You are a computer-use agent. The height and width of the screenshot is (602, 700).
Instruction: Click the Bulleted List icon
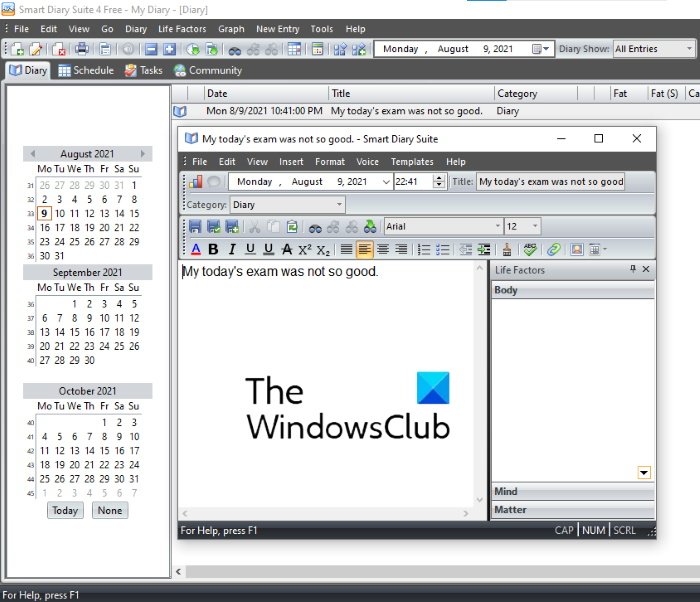click(442, 249)
